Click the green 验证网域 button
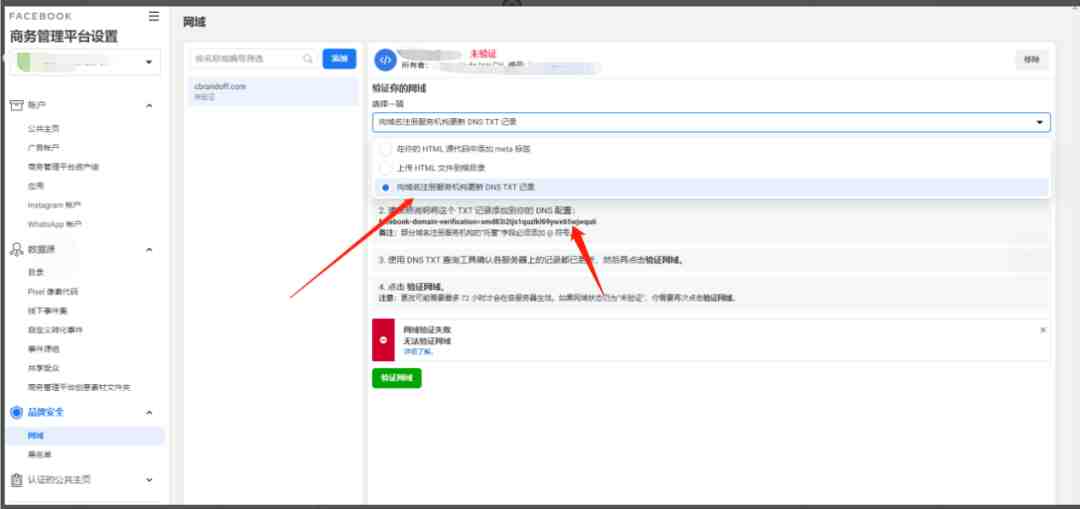This screenshot has height=509, width=1080. pos(397,378)
